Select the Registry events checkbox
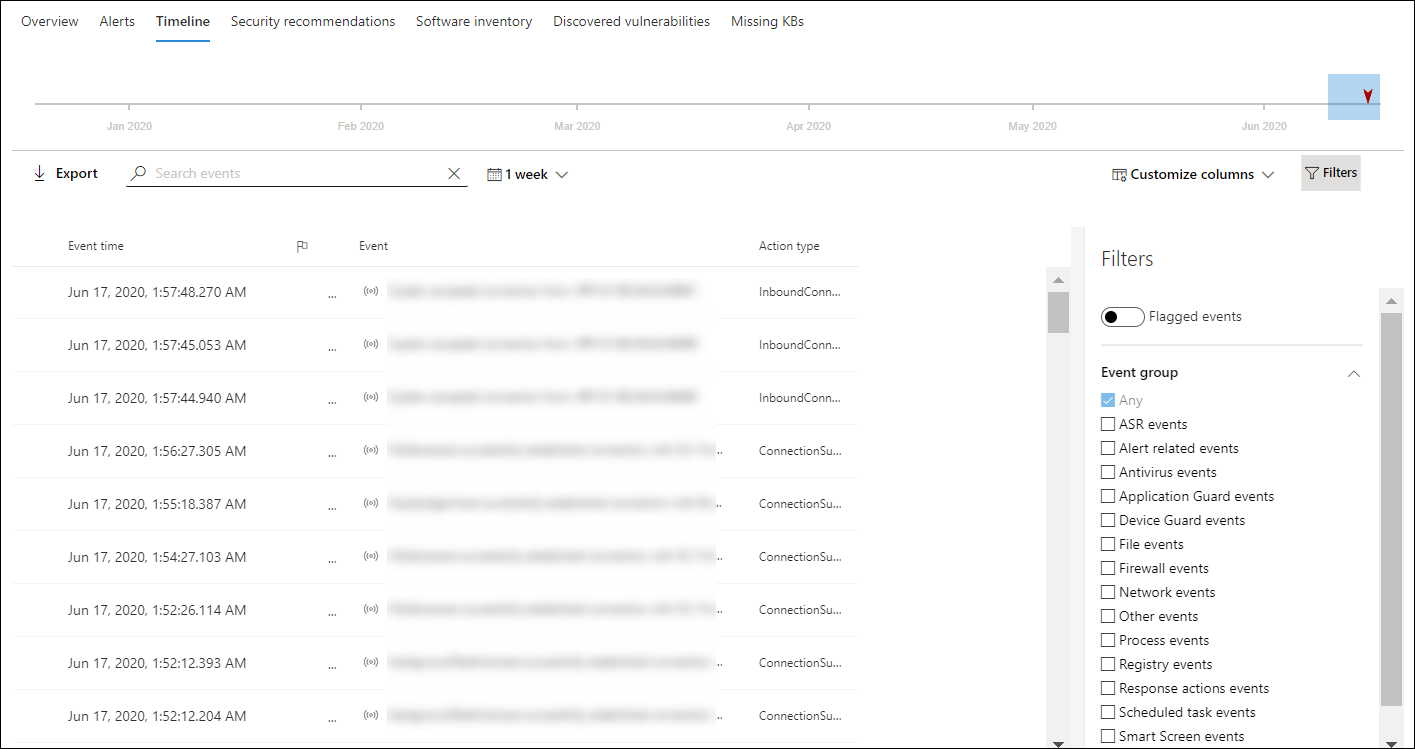The image size is (1415, 749). click(1108, 664)
